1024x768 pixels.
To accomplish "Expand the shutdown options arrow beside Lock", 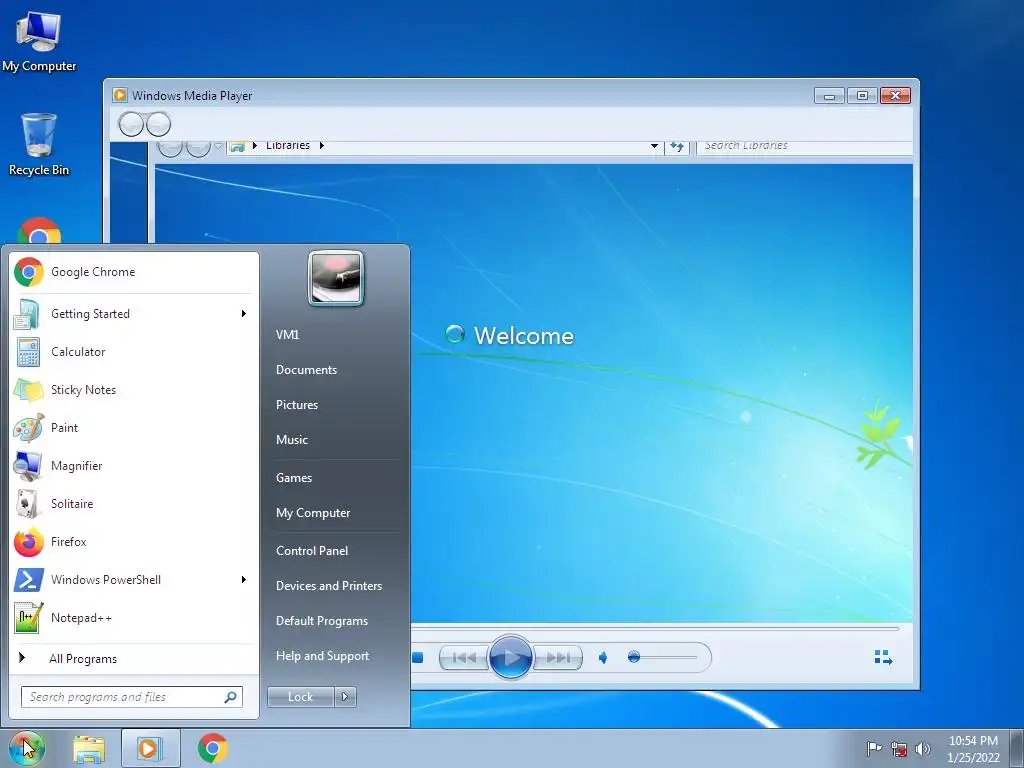I will (x=345, y=697).
